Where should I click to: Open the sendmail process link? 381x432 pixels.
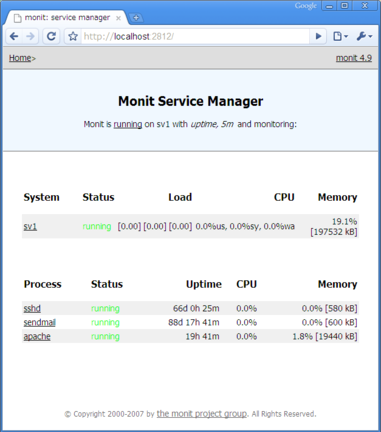pyautogui.click(x=39, y=322)
